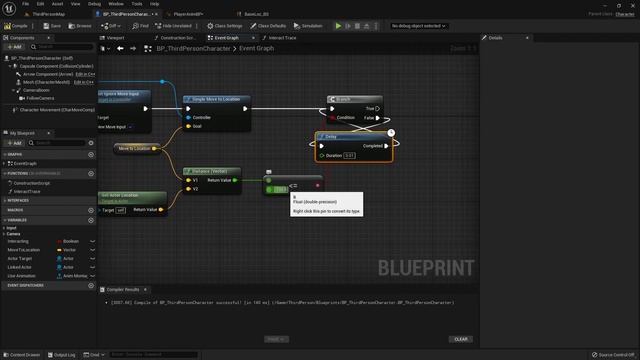This screenshot has width=640, height=360.
Task: Open the Diff dropdown
Action: (x=111, y=26)
